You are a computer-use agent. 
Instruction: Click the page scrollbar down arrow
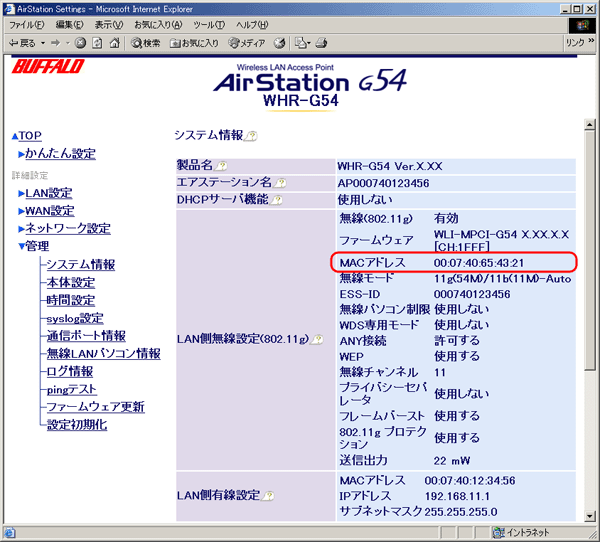click(x=590, y=516)
